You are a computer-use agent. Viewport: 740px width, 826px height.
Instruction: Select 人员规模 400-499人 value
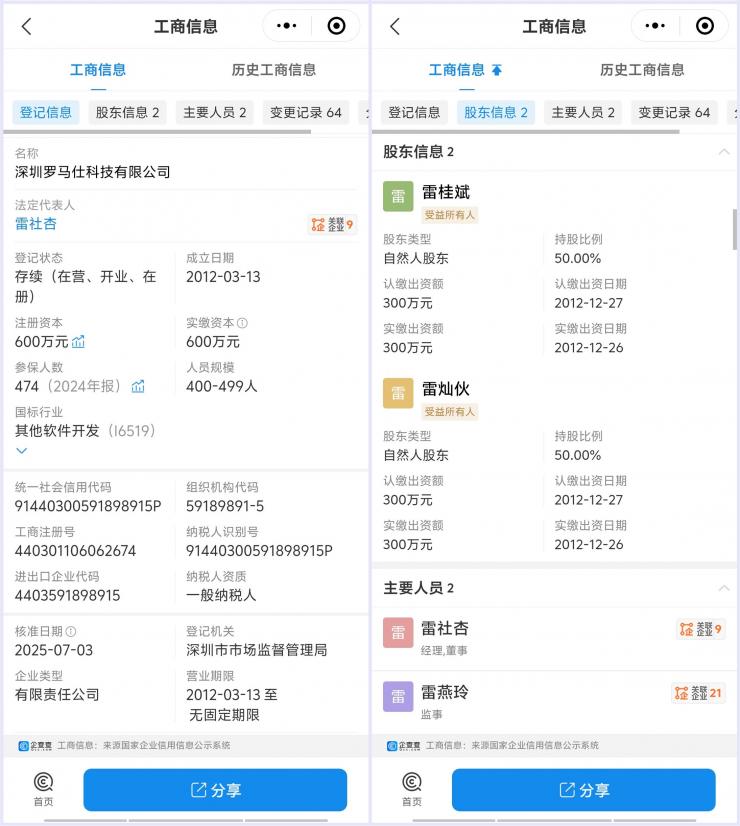222,387
